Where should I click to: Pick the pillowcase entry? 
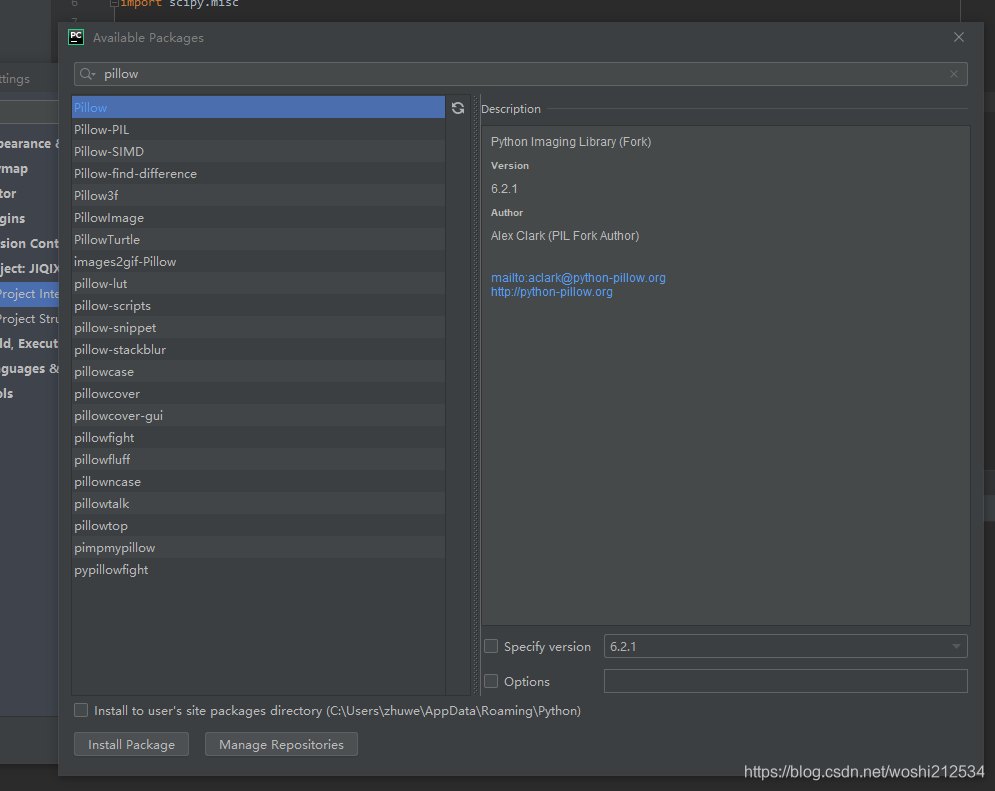pos(258,371)
